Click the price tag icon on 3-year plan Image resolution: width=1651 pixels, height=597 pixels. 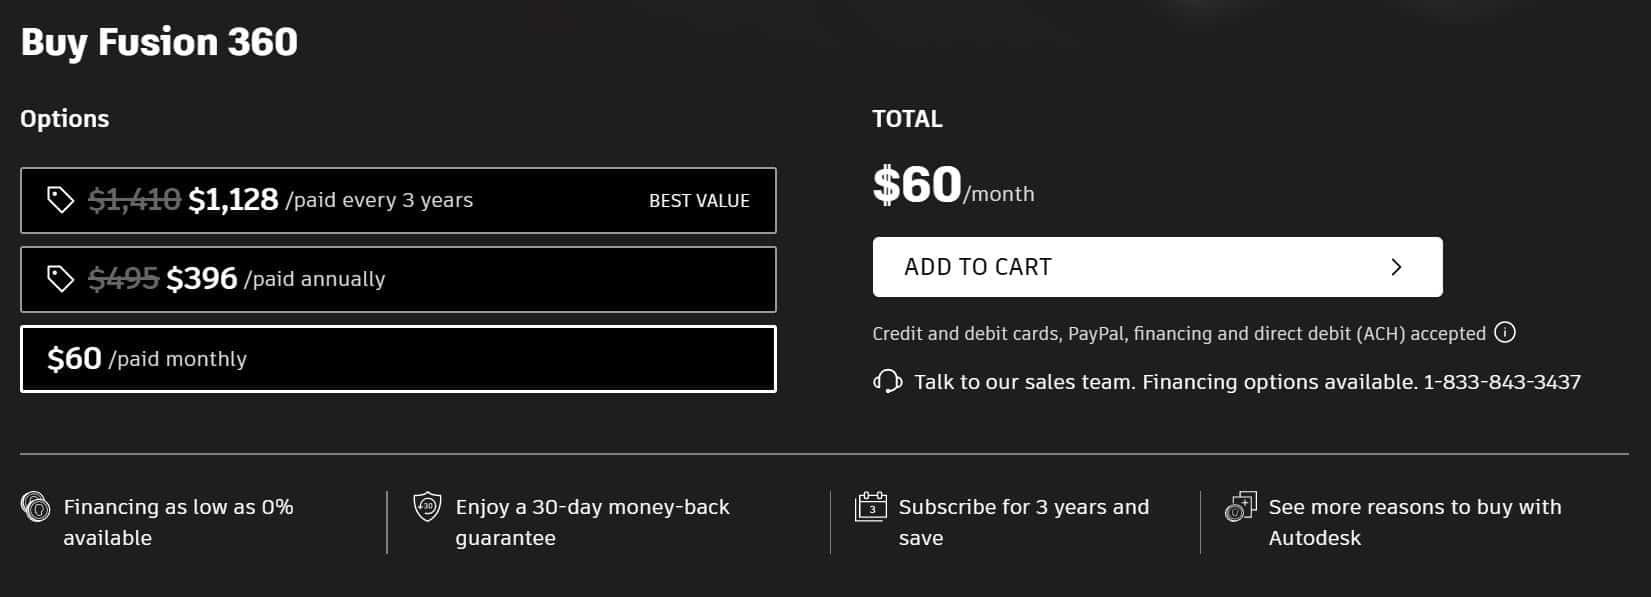[x=60, y=200]
